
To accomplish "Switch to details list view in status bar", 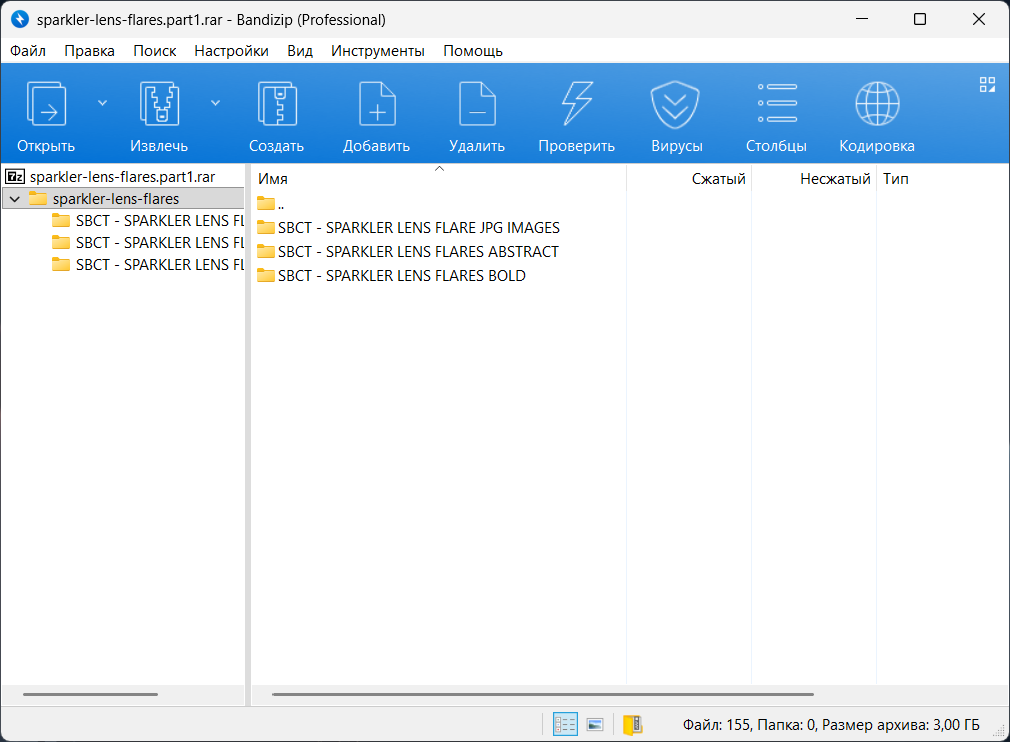I will point(565,724).
